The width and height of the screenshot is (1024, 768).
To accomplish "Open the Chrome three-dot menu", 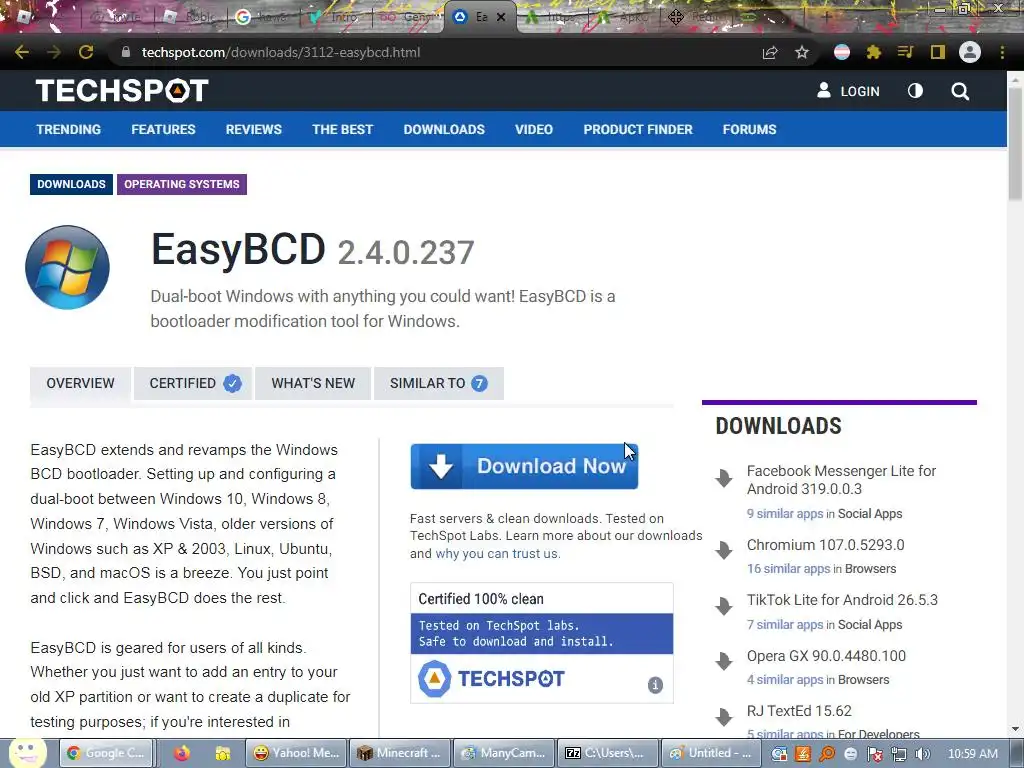I will click(x=1002, y=52).
